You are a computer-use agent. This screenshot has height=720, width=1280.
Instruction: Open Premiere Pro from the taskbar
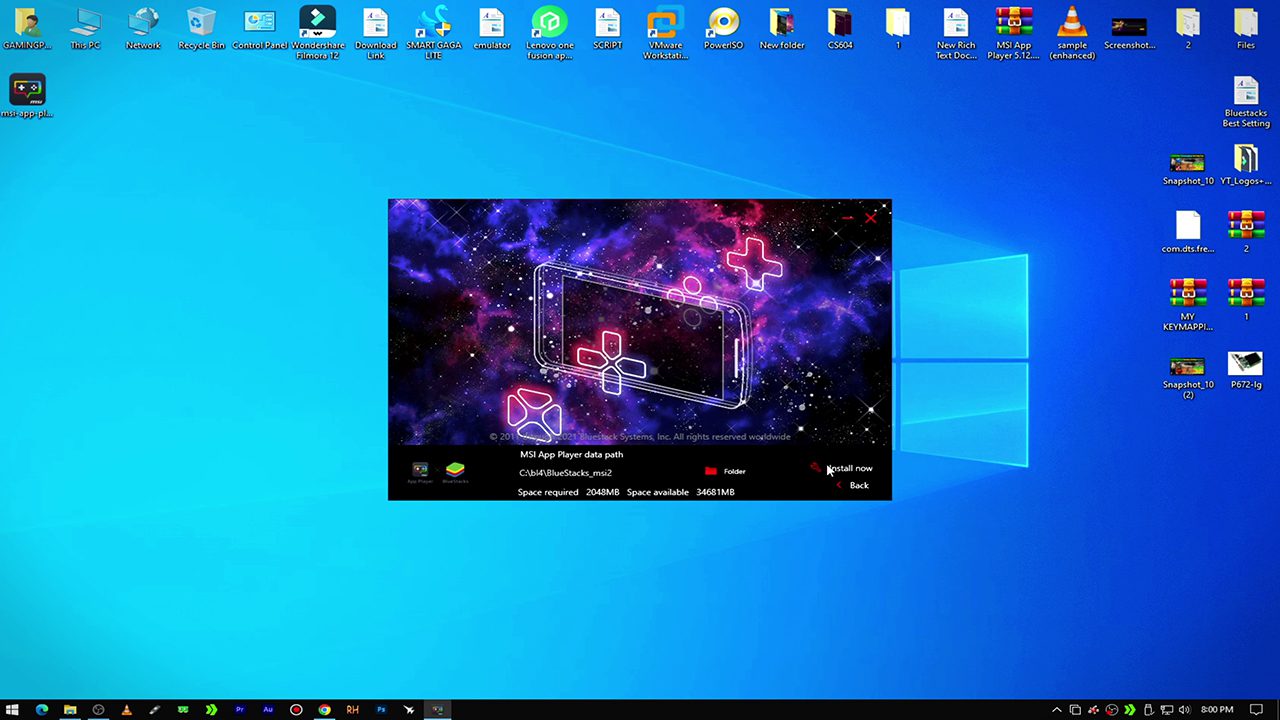(x=239, y=710)
